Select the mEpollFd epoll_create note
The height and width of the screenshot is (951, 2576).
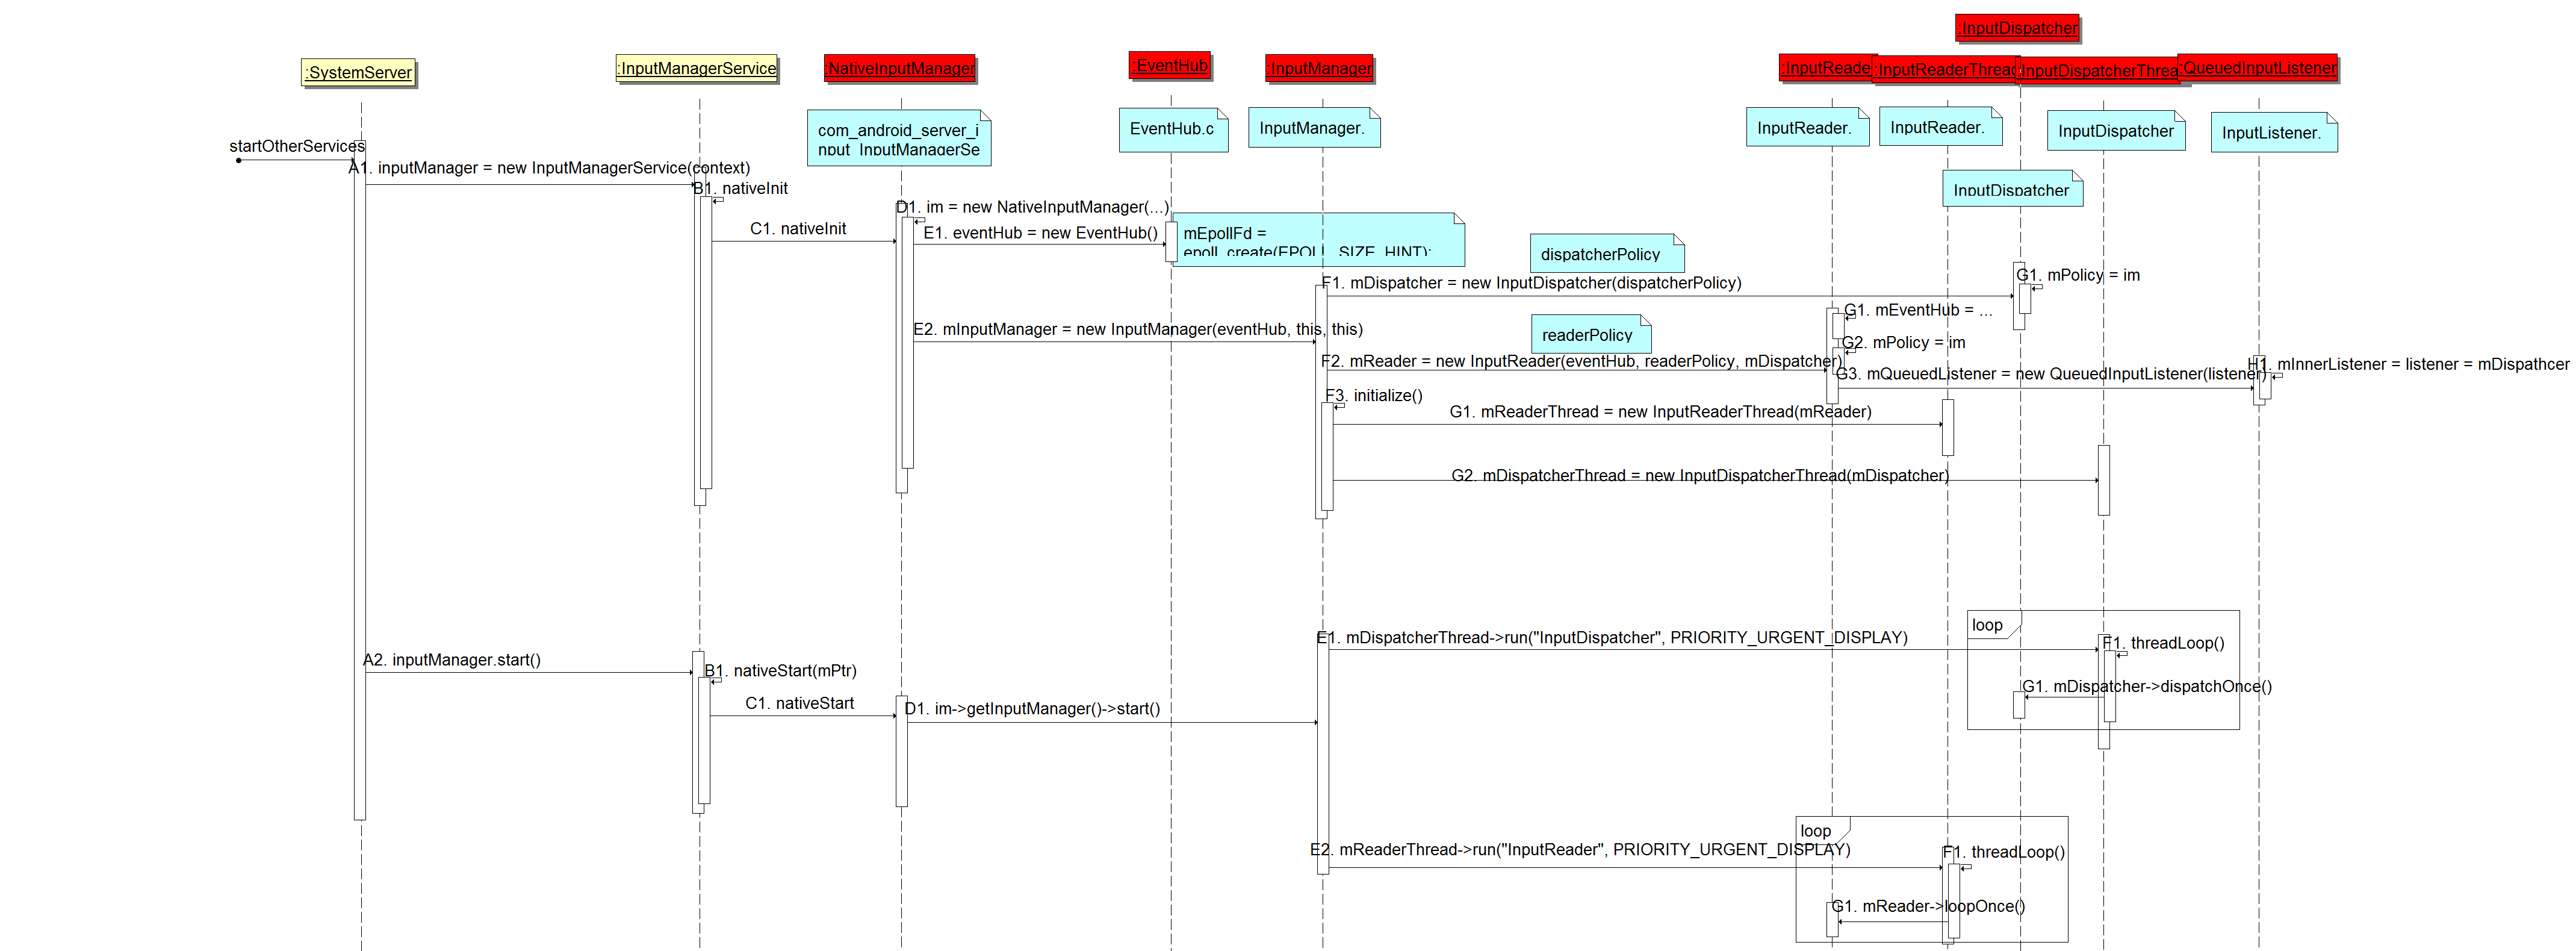click(x=1316, y=240)
